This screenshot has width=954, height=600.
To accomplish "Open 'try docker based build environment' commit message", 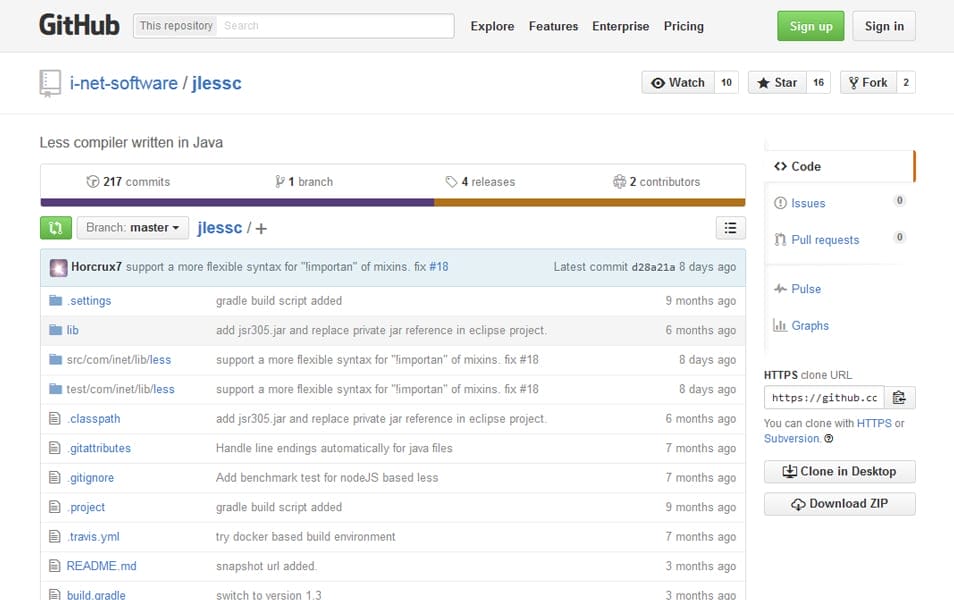I will (305, 537).
